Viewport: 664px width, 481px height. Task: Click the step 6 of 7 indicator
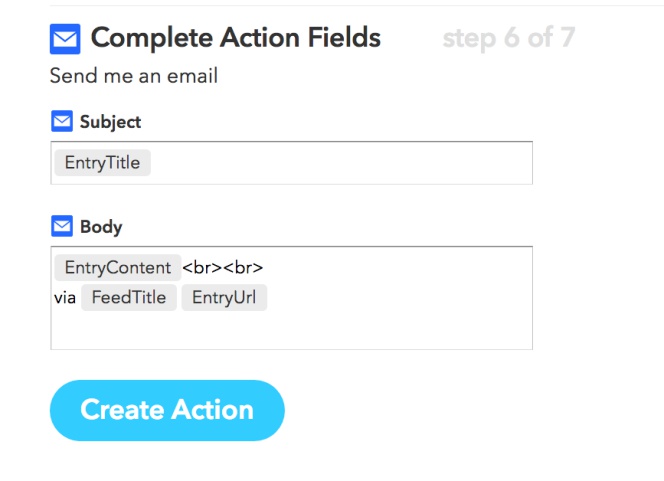coord(509,38)
